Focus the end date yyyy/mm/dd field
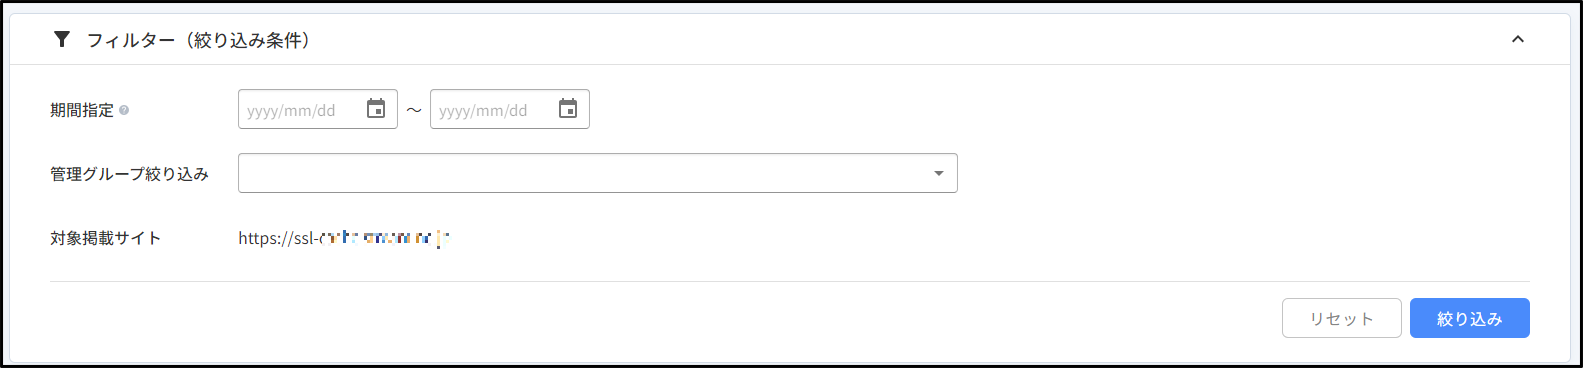This screenshot has width=1583, height=368. (x=492, y=110)
